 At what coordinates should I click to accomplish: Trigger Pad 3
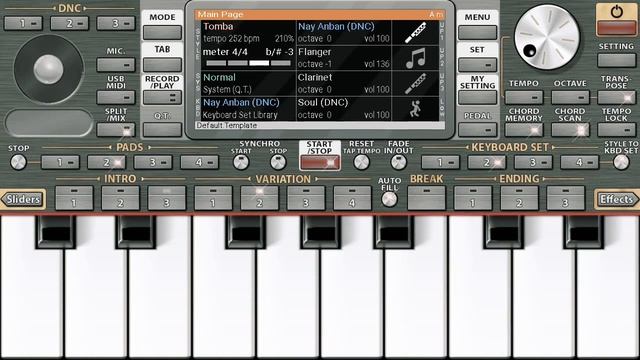pos(153,162)
